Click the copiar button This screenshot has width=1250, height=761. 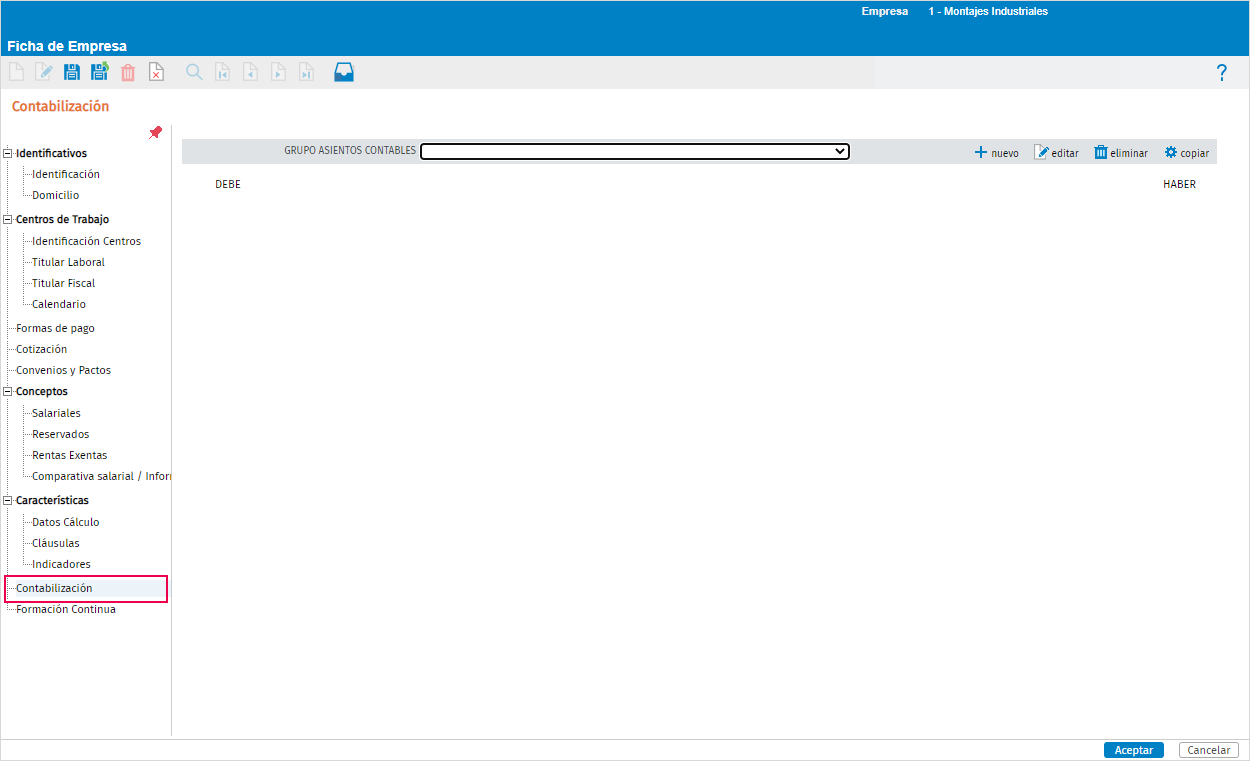point(1187,153)
